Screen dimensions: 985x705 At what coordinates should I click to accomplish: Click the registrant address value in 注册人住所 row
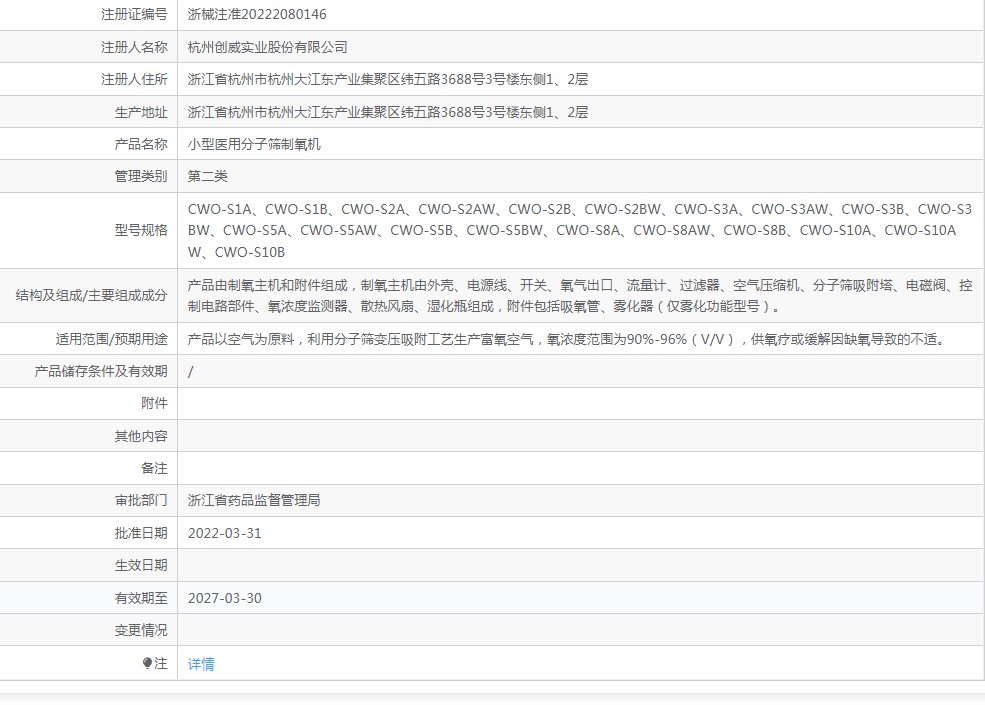click(388, 79)
